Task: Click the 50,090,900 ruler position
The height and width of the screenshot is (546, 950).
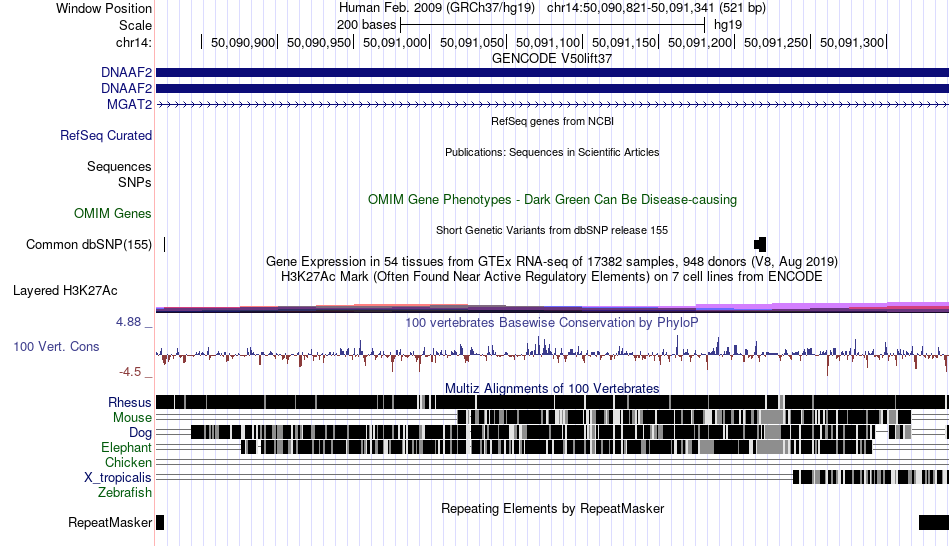Action: point(243,42)
